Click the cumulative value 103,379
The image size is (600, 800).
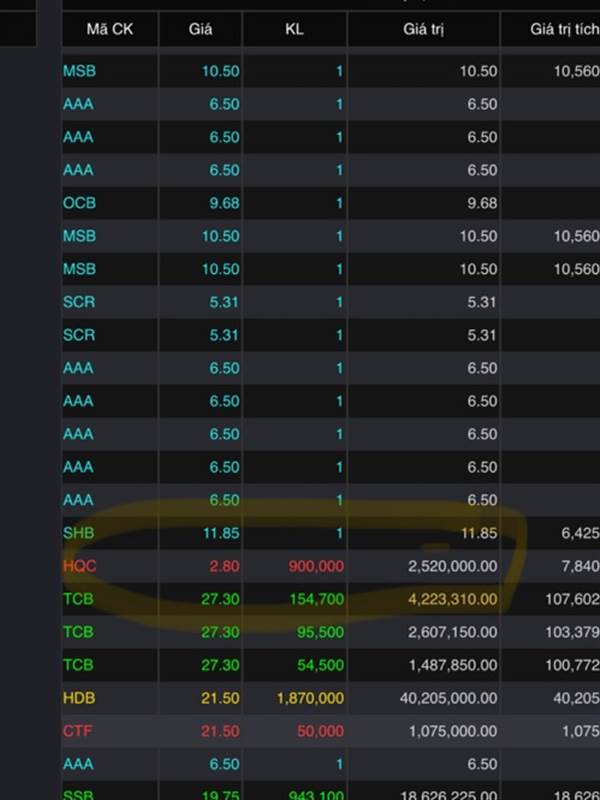tap(572, 632)
